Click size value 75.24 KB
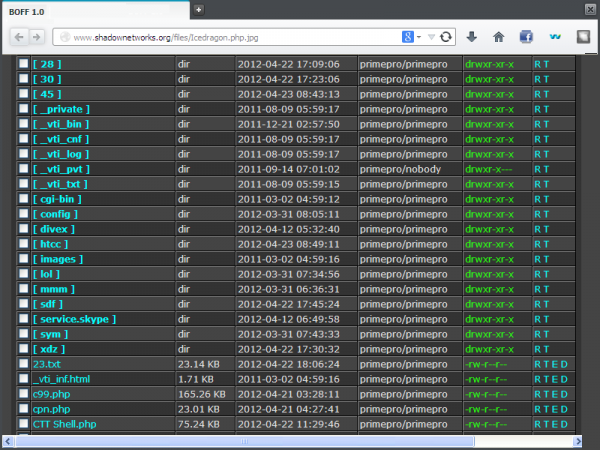This screenshot has width=600, height=450. tap(199, 424)
